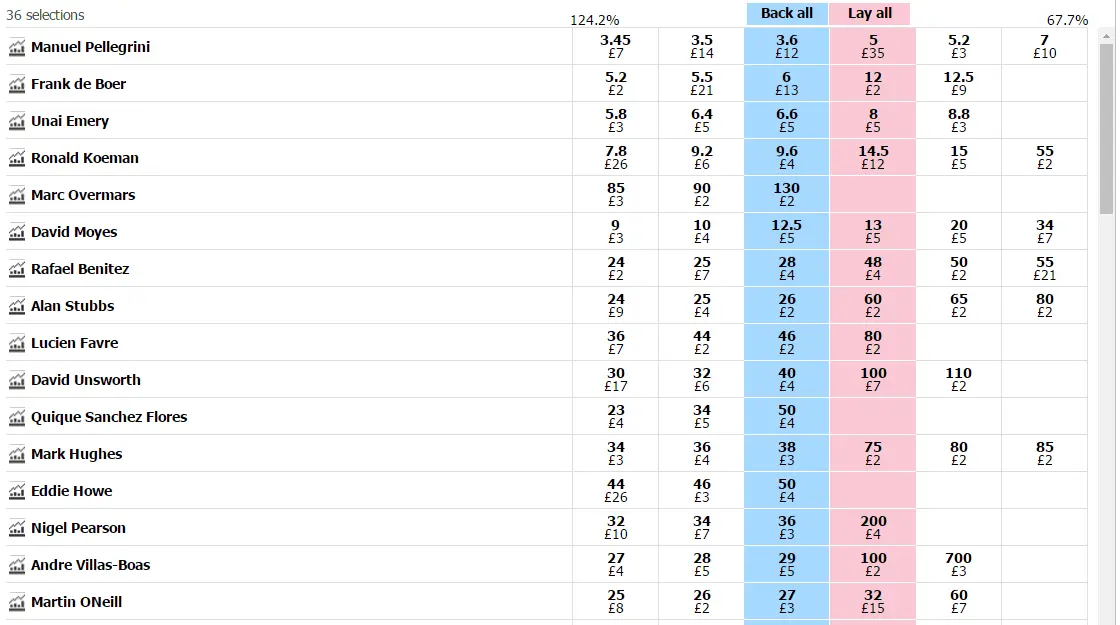Open the chart icon for David Moyes
Image resolution: width=1120 pixels, height=625 pixels.
(17, 232)
